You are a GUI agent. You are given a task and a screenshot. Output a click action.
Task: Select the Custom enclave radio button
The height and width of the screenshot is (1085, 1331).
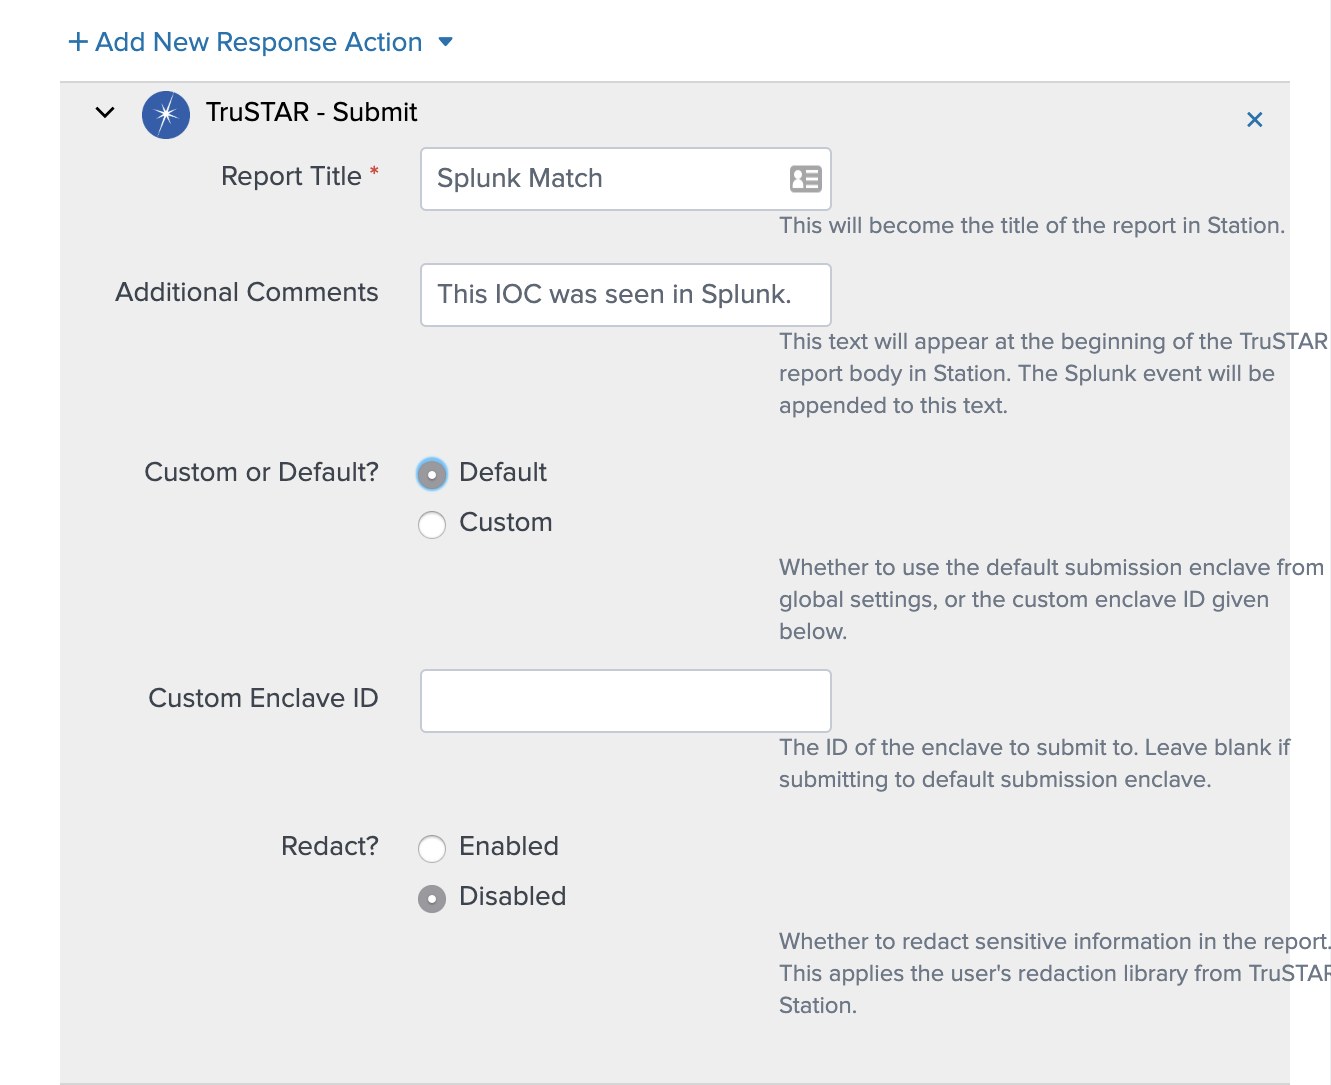432,524
